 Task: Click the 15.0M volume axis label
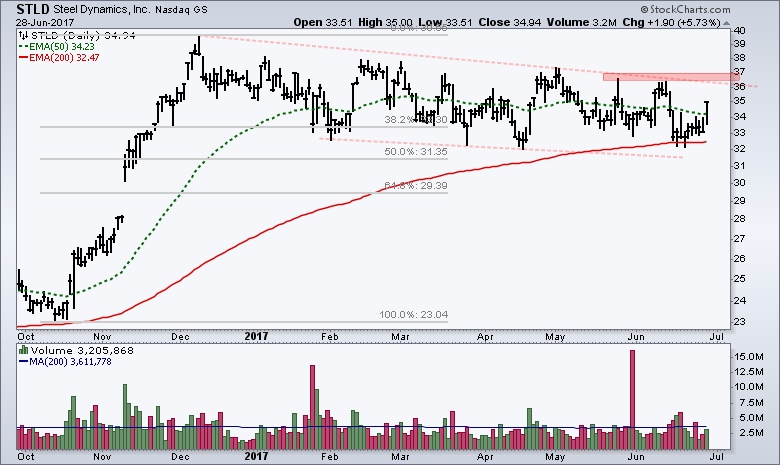(x=749, y=357)
